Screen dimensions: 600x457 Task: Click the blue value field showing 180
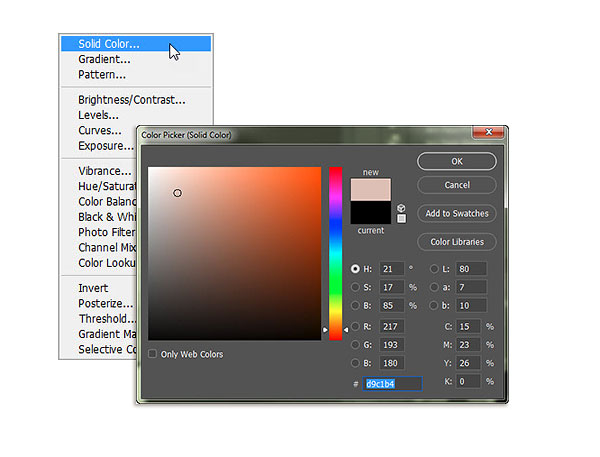coord(391,363)
